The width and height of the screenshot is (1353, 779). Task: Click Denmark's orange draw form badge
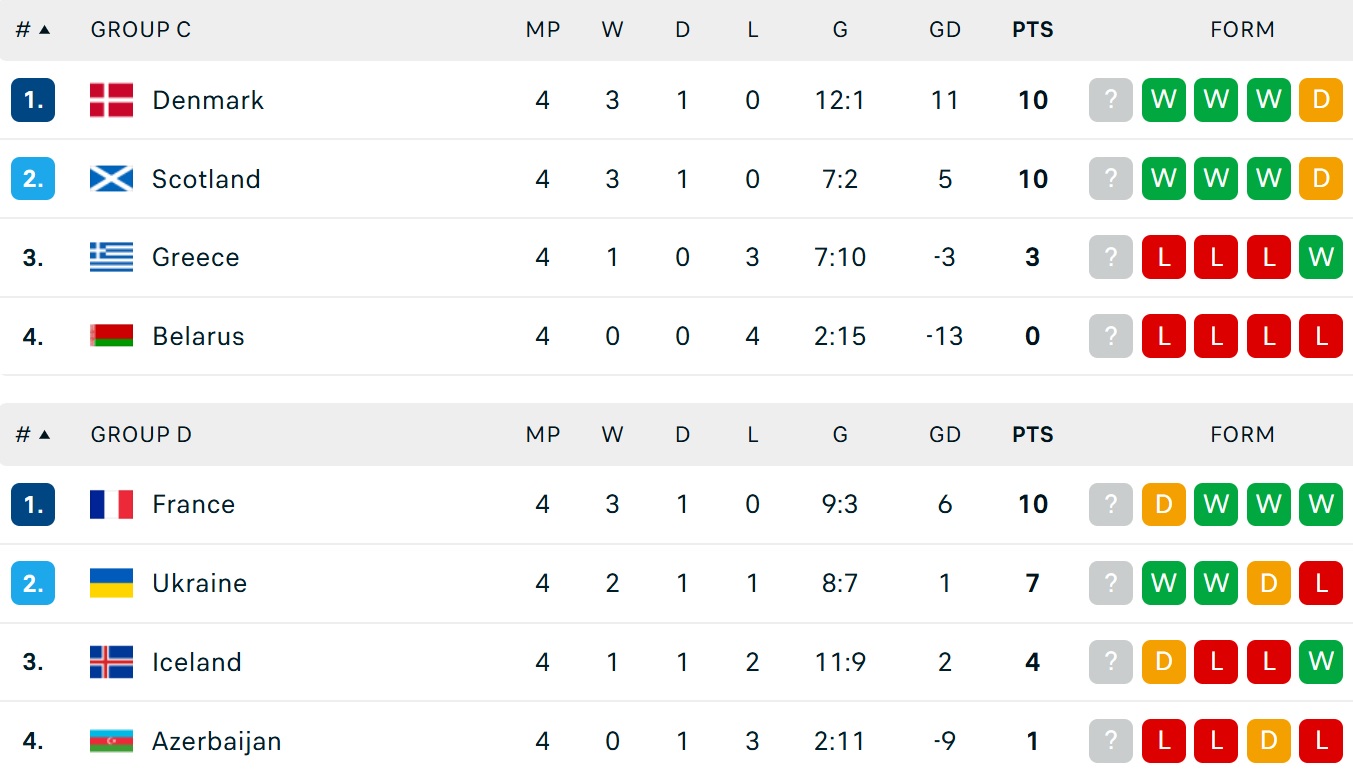pyautogui.click(x=1320, y=100)
